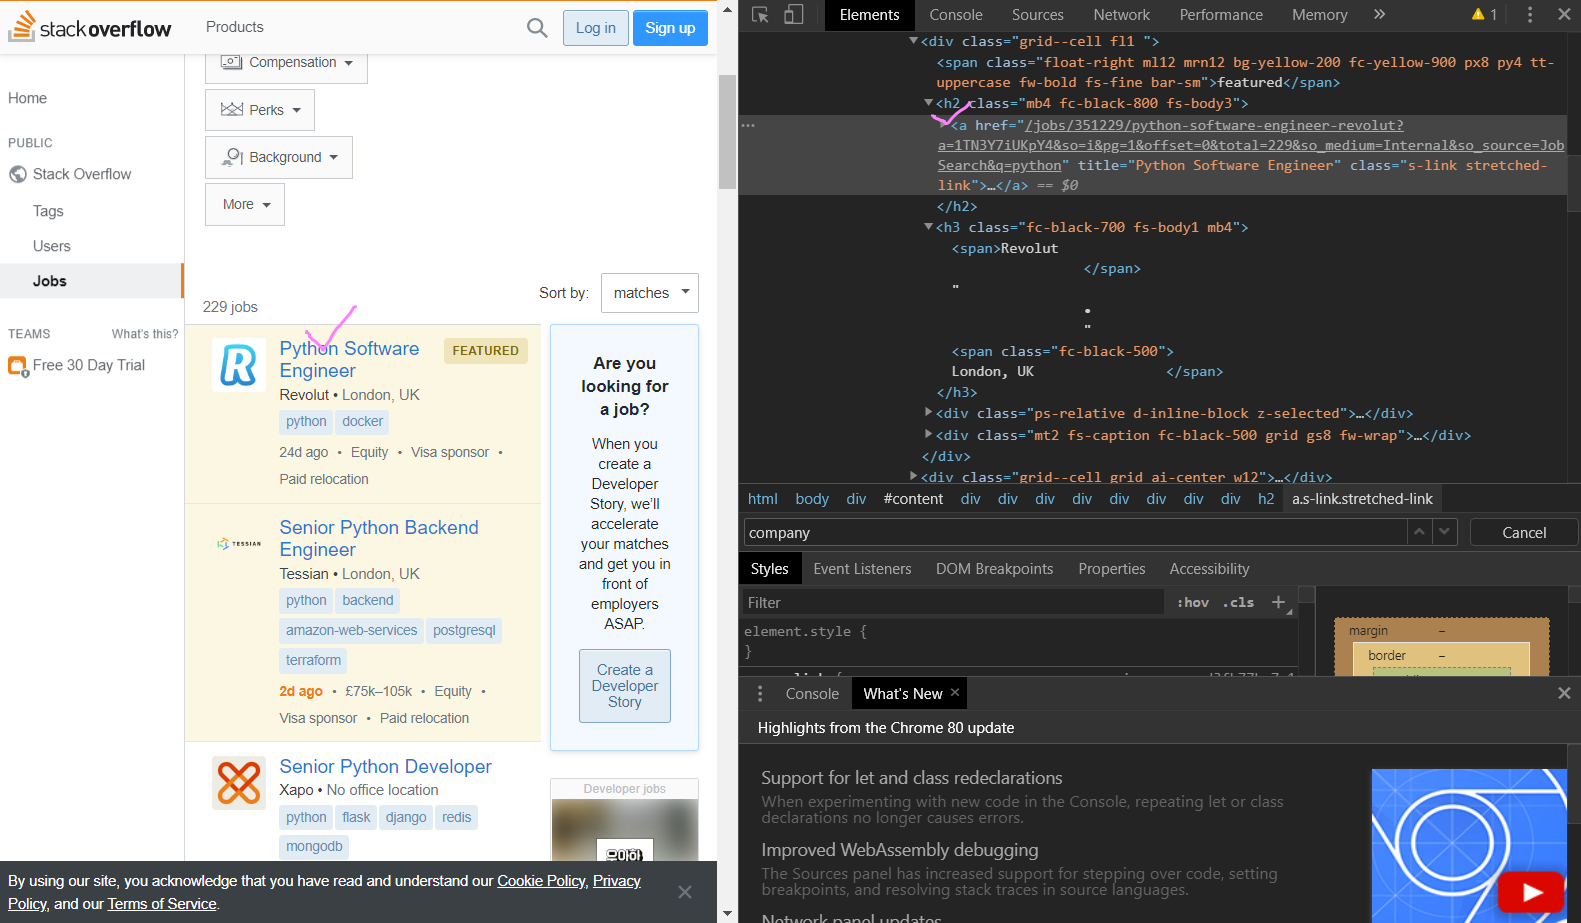
Task: Click the Stack Overflow logo
Action: pos(90,27)
